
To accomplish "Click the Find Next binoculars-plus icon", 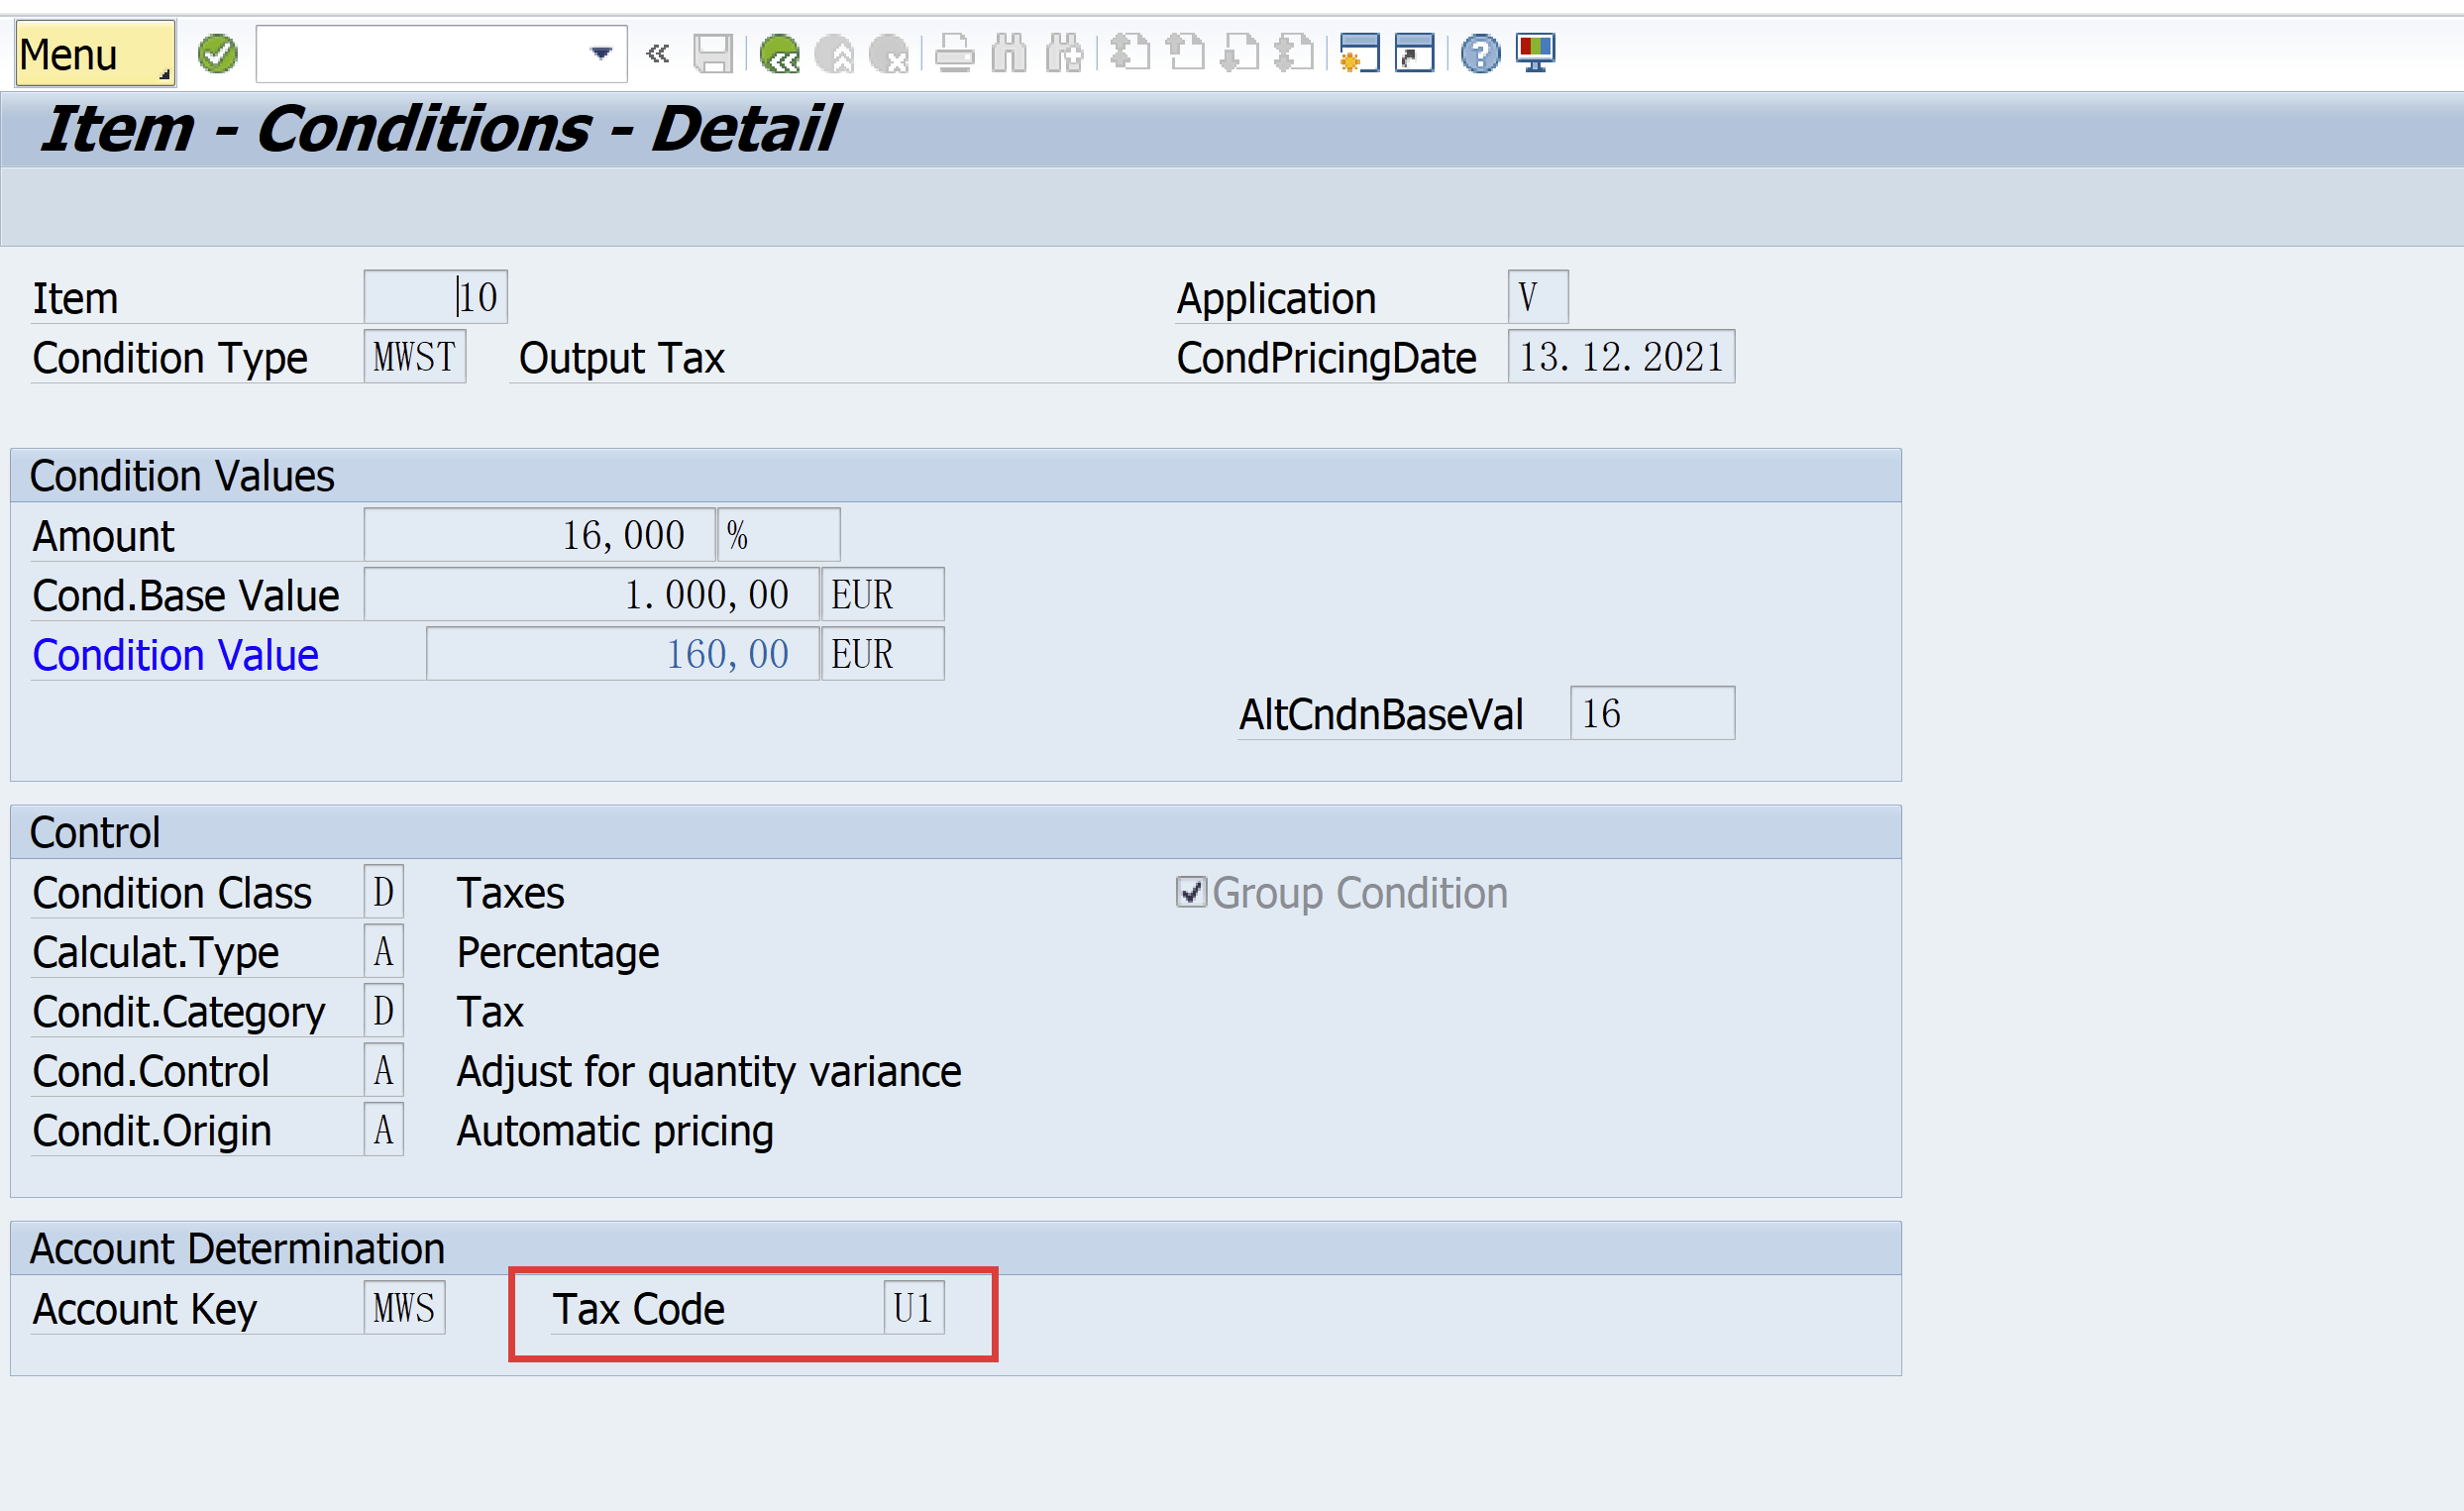I will point(1064,54).
